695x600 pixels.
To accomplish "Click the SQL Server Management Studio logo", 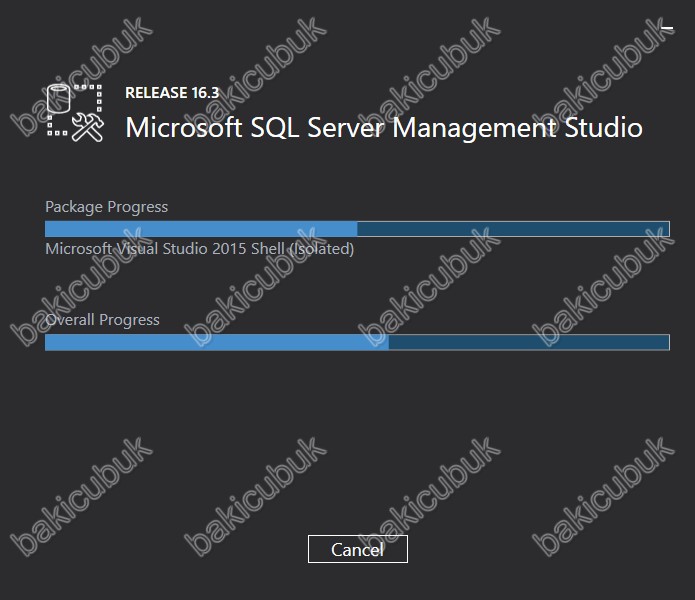I will pos(75,113).
